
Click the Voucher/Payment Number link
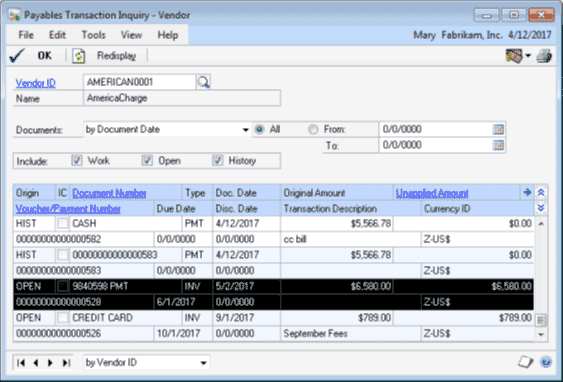coord(68,209)
